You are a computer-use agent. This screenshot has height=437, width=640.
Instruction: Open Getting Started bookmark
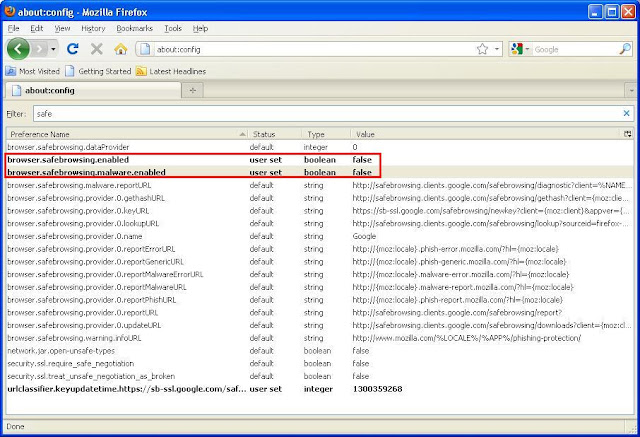click(x=98, y=71)
